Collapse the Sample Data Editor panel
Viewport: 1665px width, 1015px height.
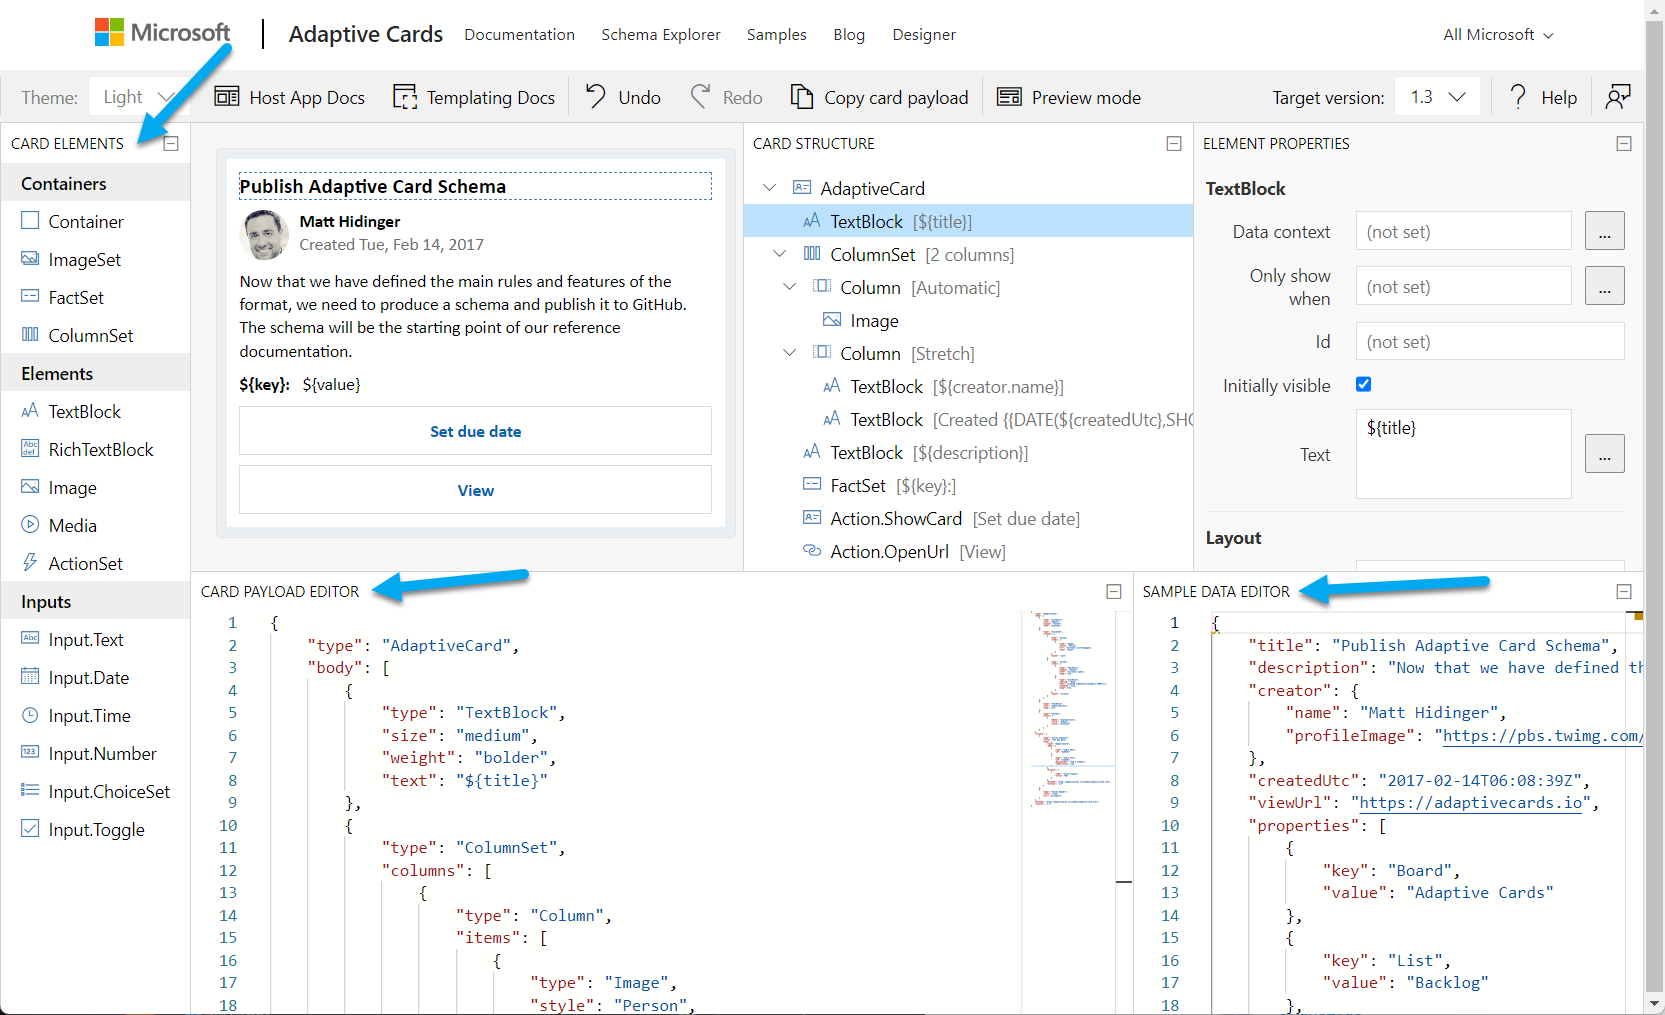click(x=1624, y=592)
